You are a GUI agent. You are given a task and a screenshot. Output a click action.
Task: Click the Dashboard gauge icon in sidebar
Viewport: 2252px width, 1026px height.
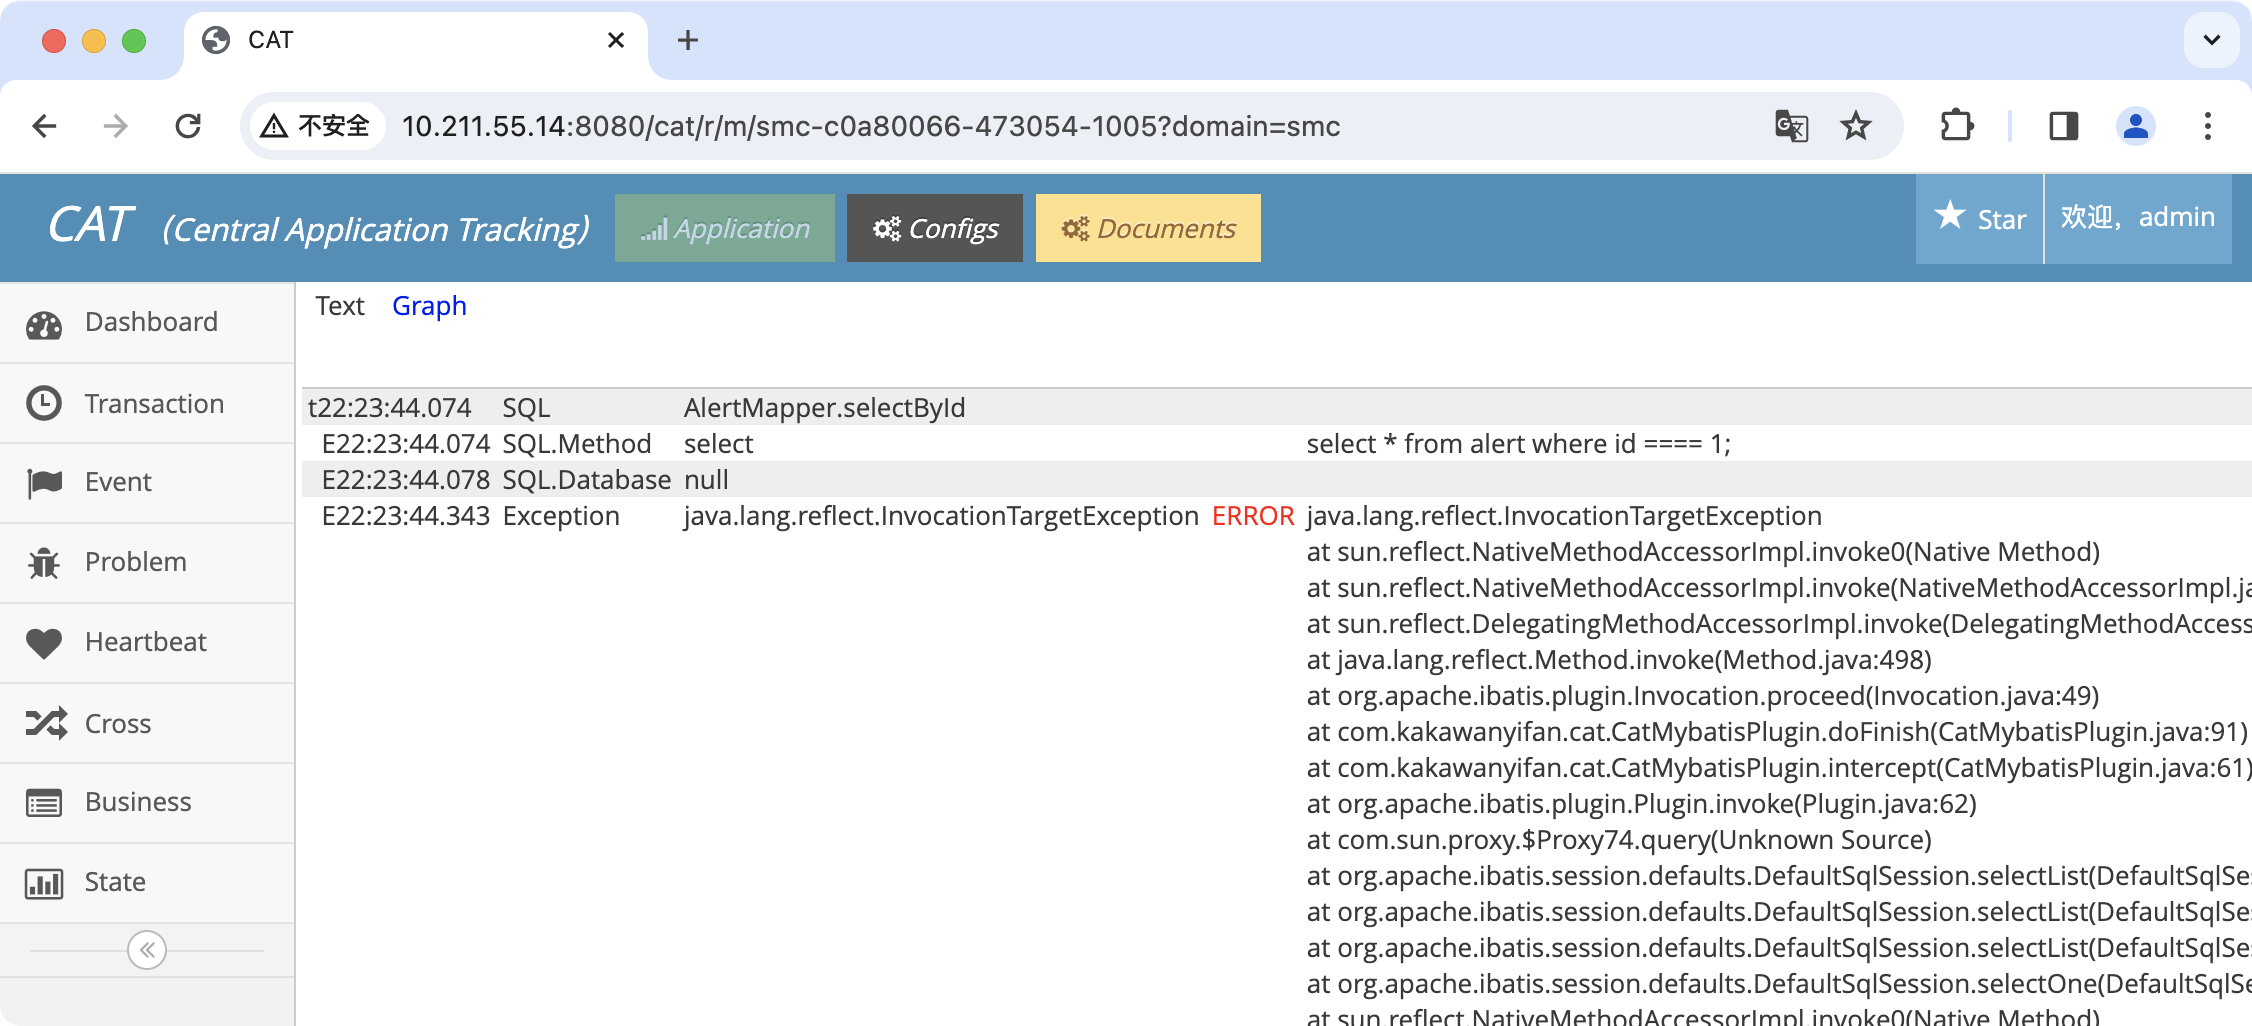point(44,324)
